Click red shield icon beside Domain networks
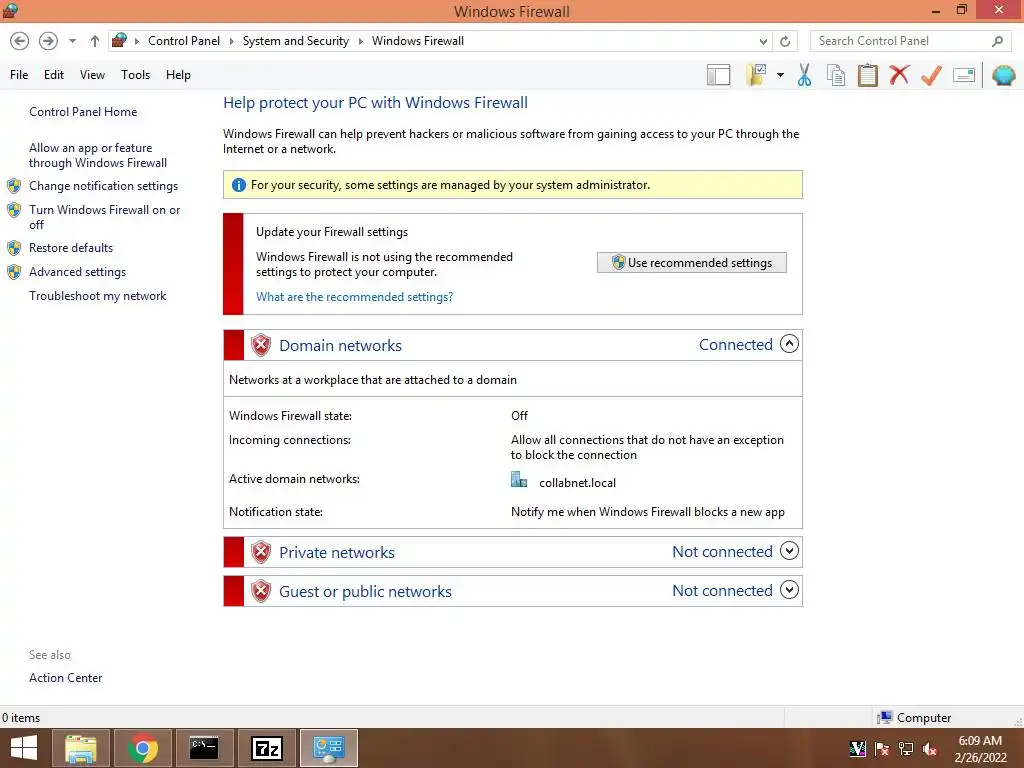The image size is (1024, 768). tap(261, 345)
